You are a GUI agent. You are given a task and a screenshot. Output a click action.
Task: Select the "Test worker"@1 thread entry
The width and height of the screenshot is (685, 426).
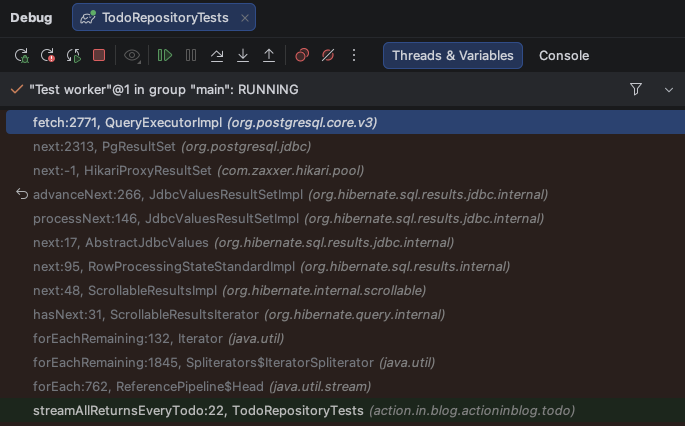click(164, 90)
